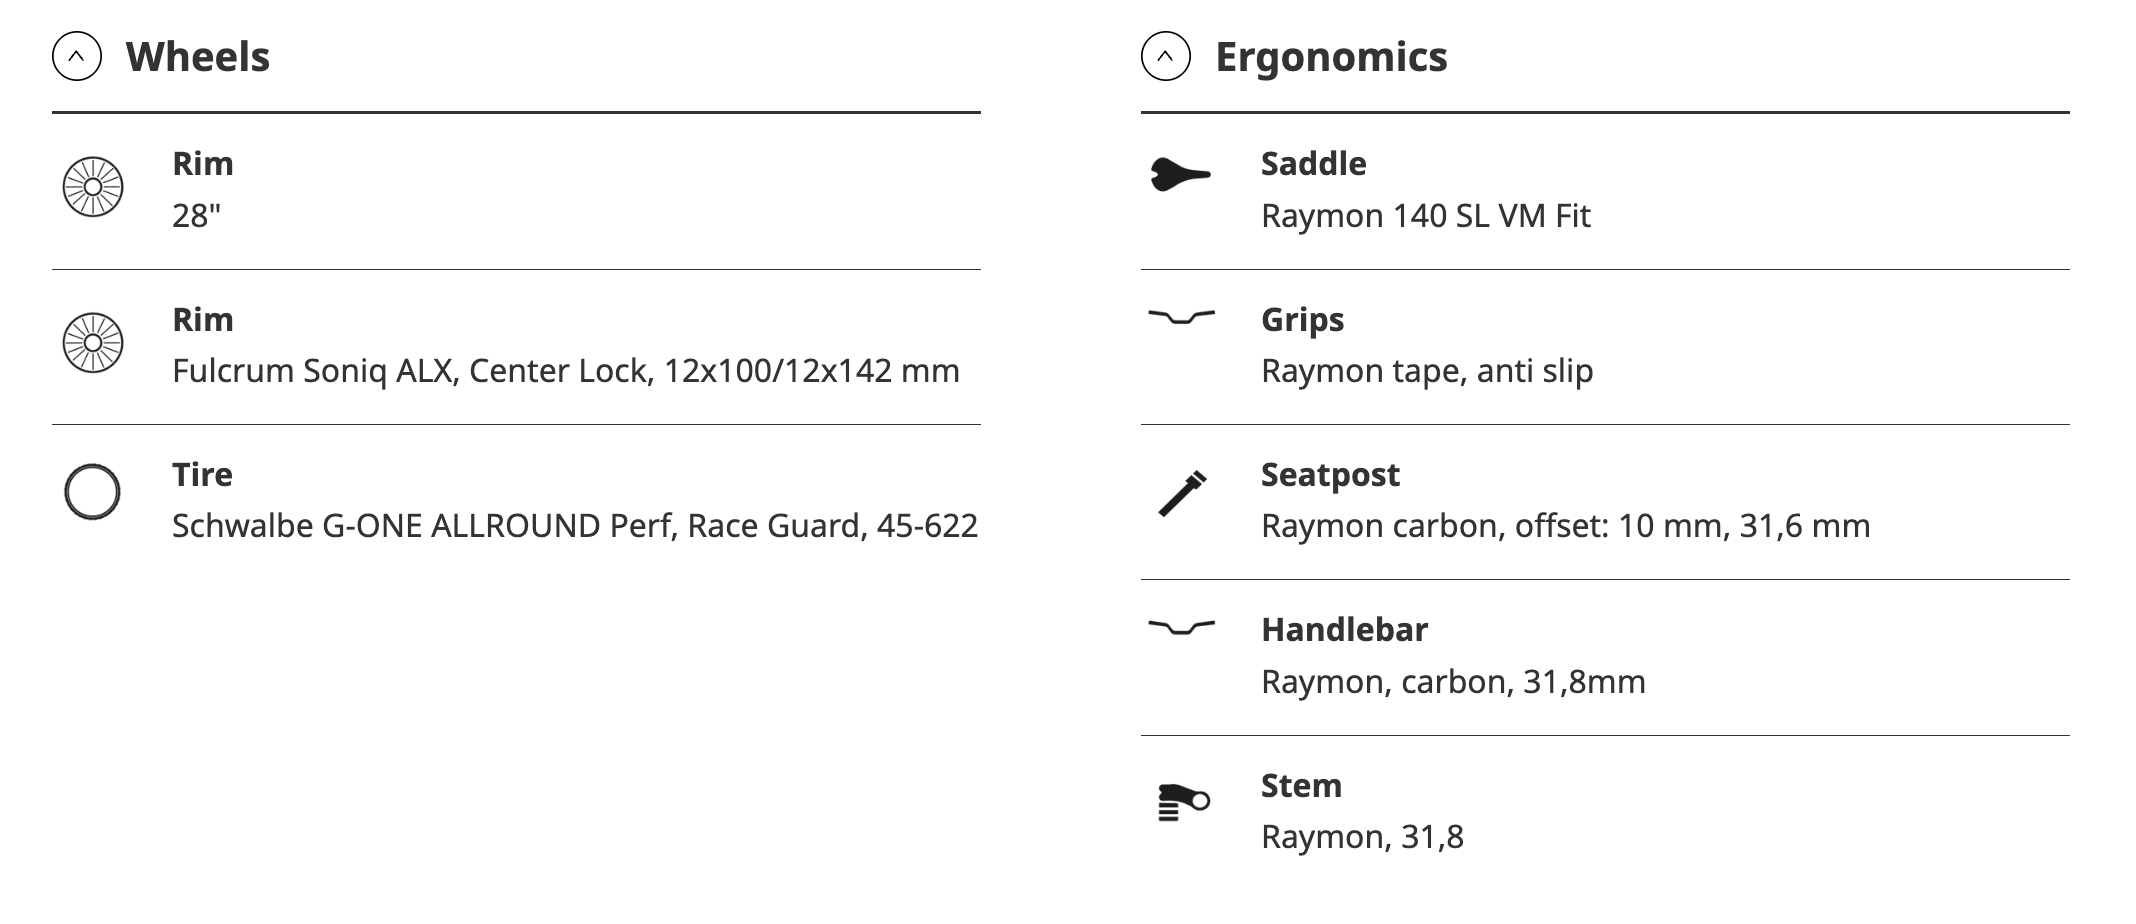Click the wheel icon beside 28" rim
The height and width of the screenshot is (924, 2136).
pyautogui.click(x=93, y=187)
